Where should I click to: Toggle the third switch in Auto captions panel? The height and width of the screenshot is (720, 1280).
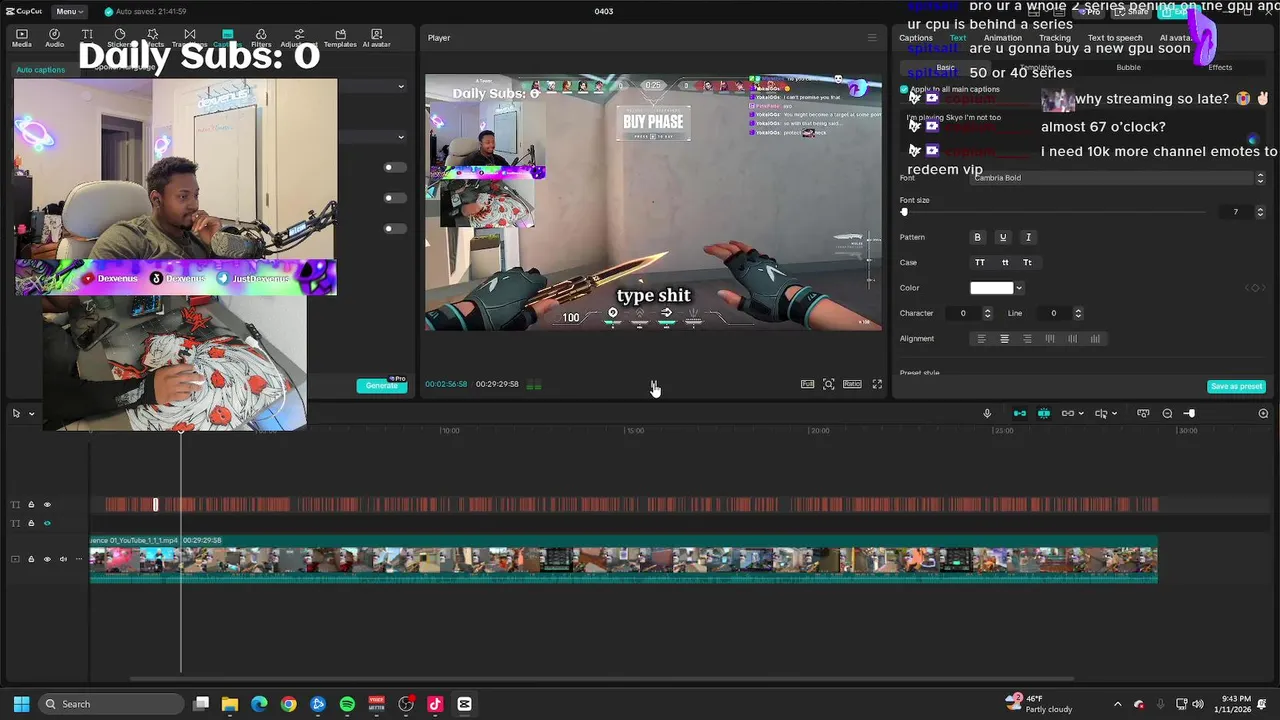(x=395, y=228)
